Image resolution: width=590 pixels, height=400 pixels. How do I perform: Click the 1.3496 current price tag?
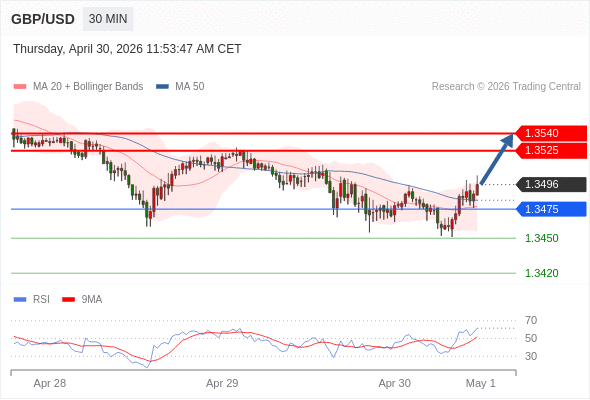[x=551, y=184]
